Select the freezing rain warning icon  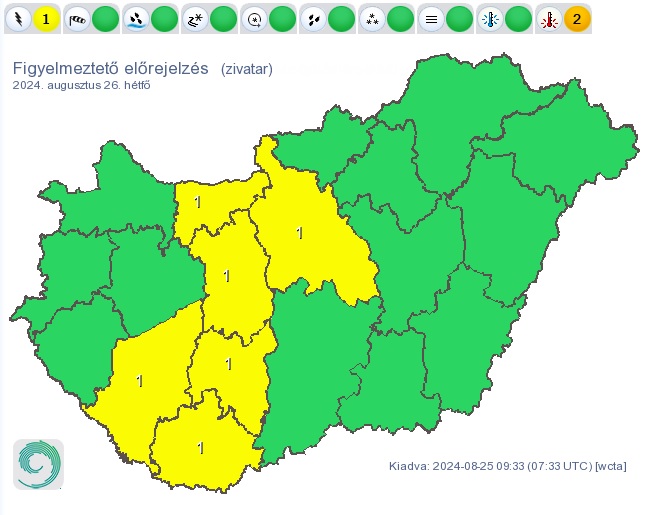[255, 18]
